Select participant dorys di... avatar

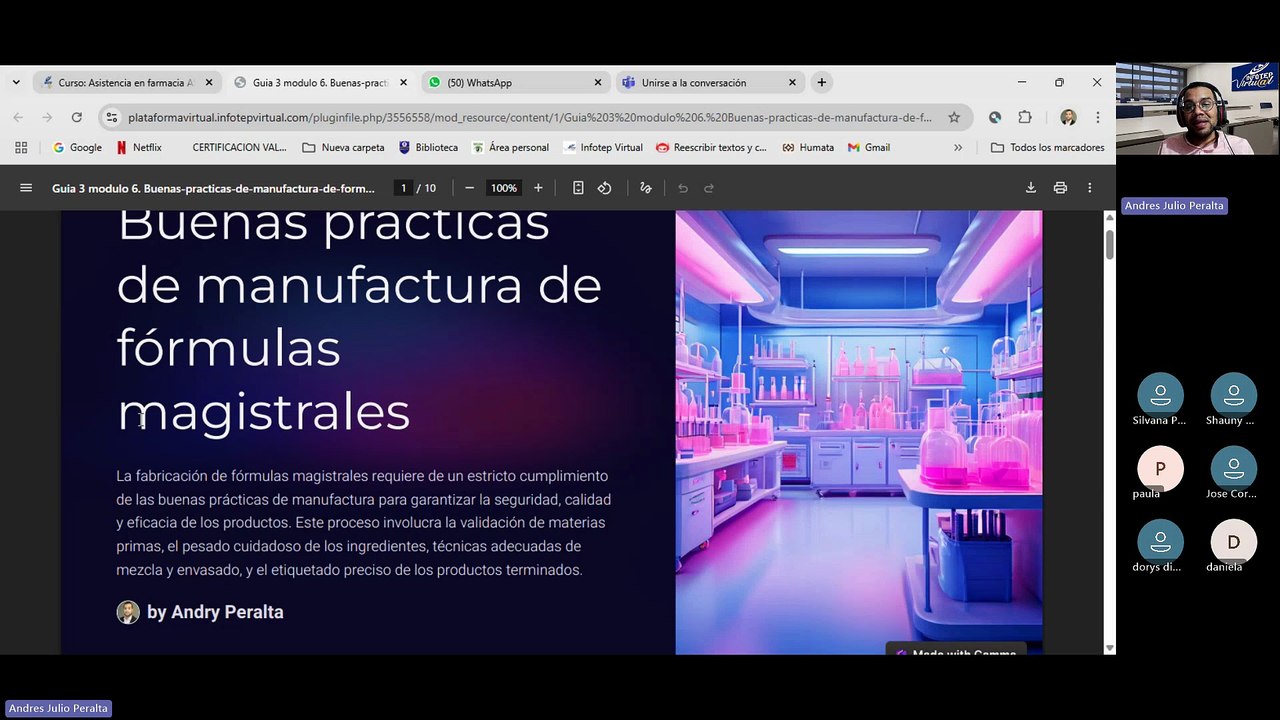[1160, 542]
